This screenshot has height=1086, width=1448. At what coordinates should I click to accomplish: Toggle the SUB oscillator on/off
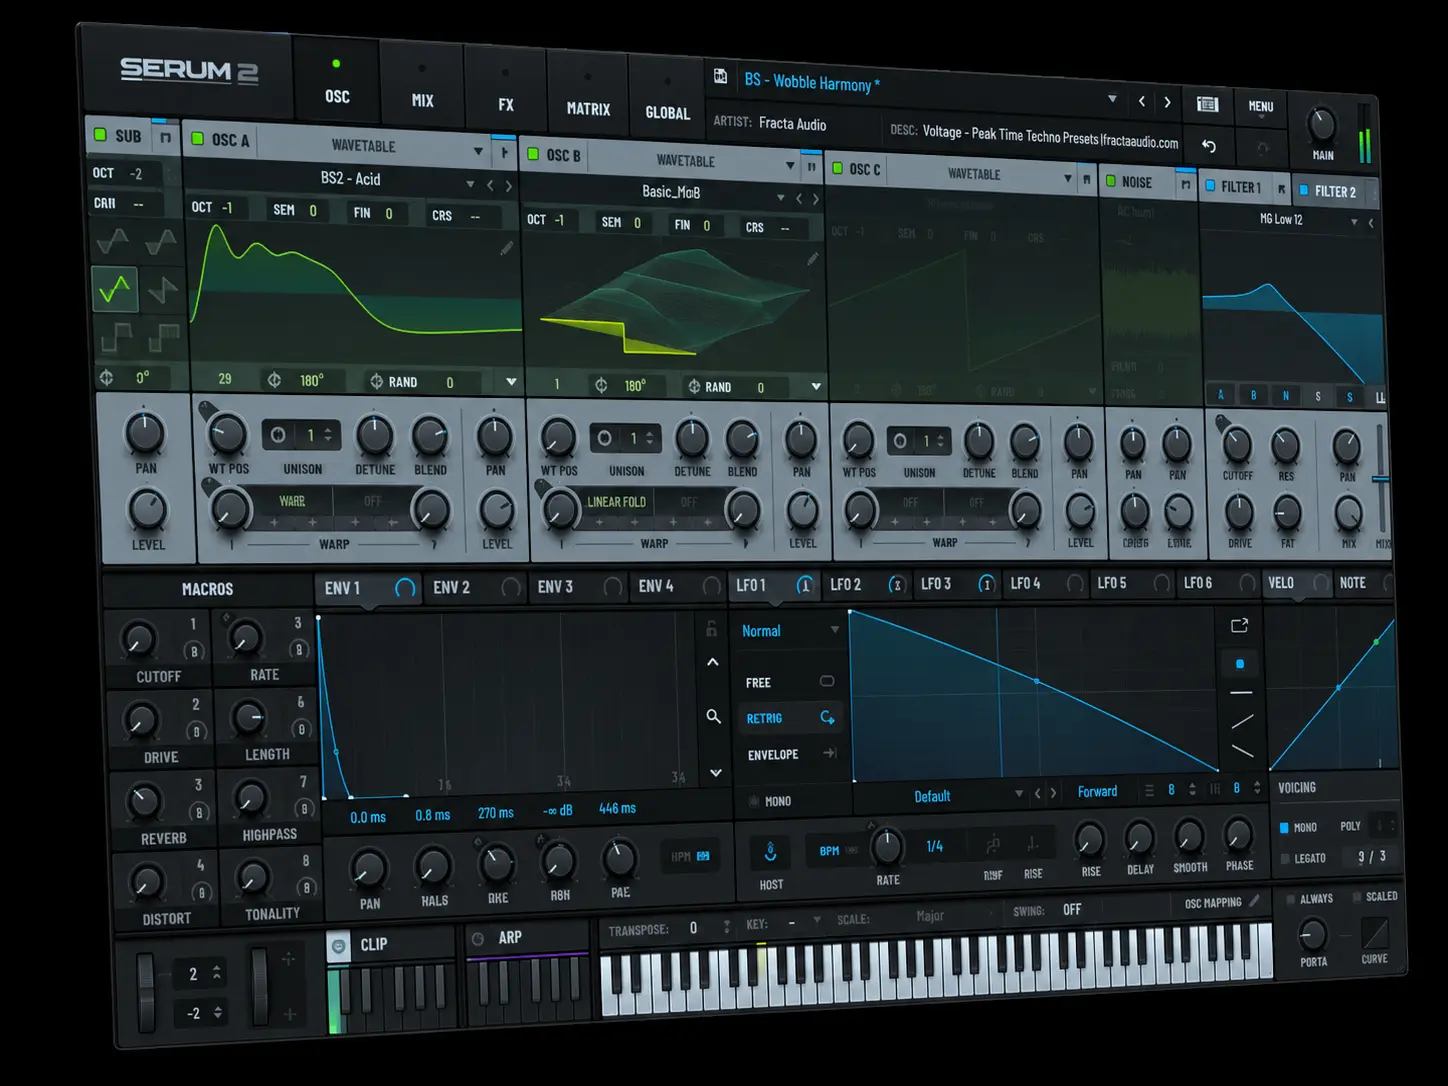pos(100,134)
